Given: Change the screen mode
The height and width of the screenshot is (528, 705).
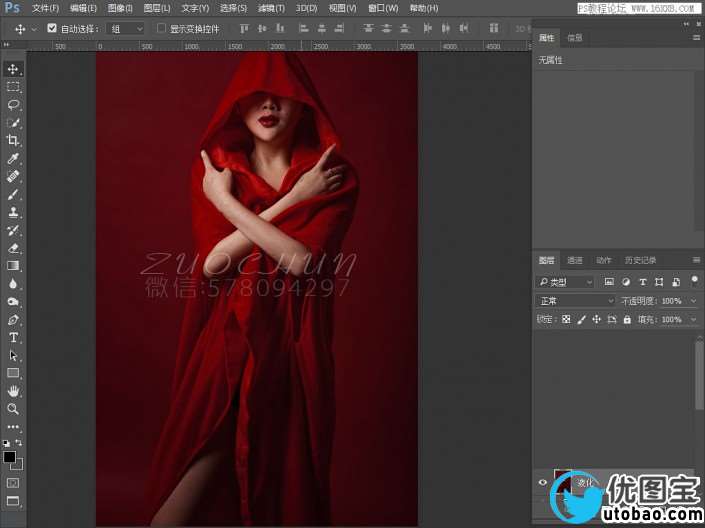Looking at the screenshot, I should (x=13, y=501).
